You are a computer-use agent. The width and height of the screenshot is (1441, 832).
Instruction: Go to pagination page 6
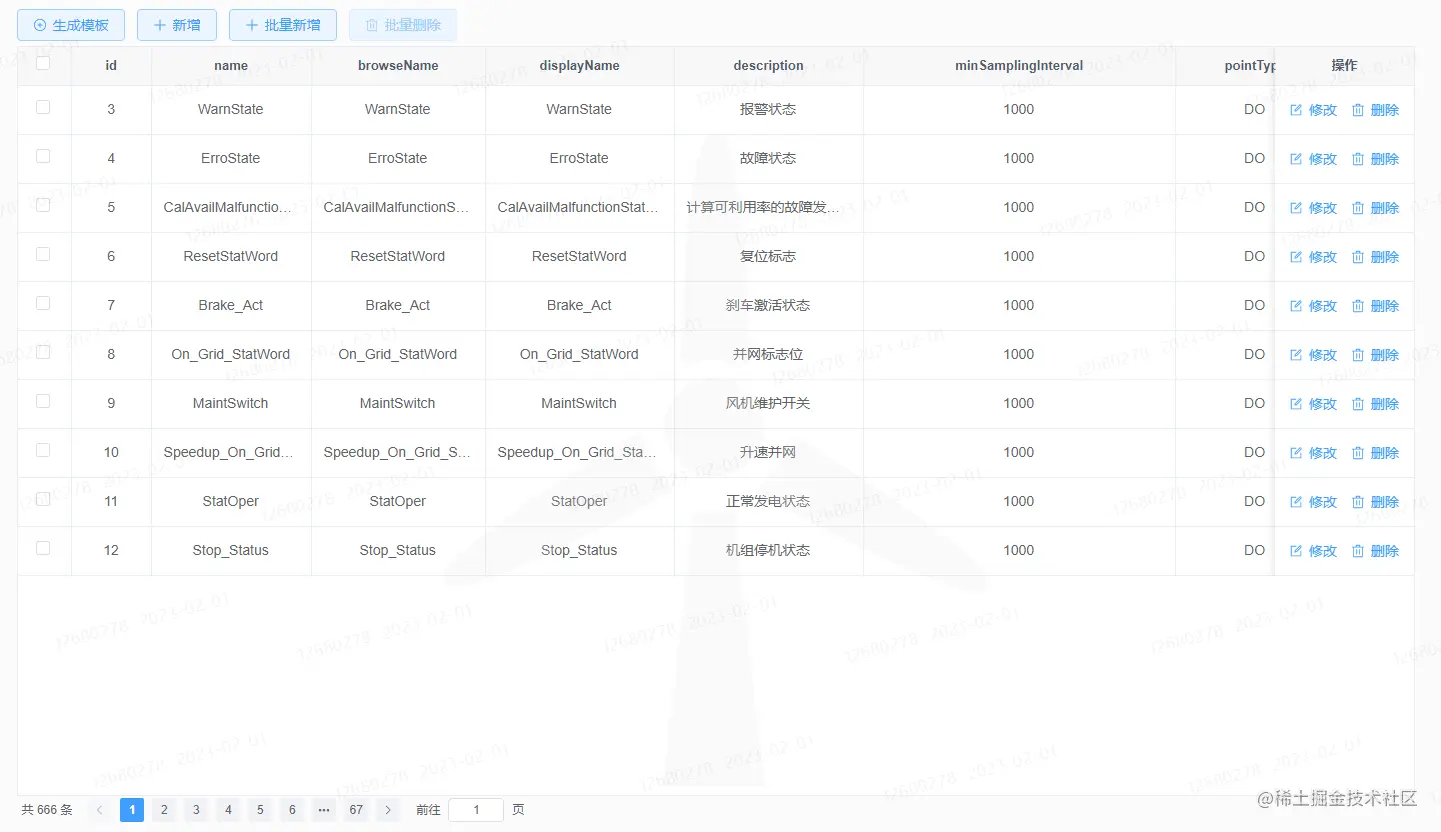point(292,810)
